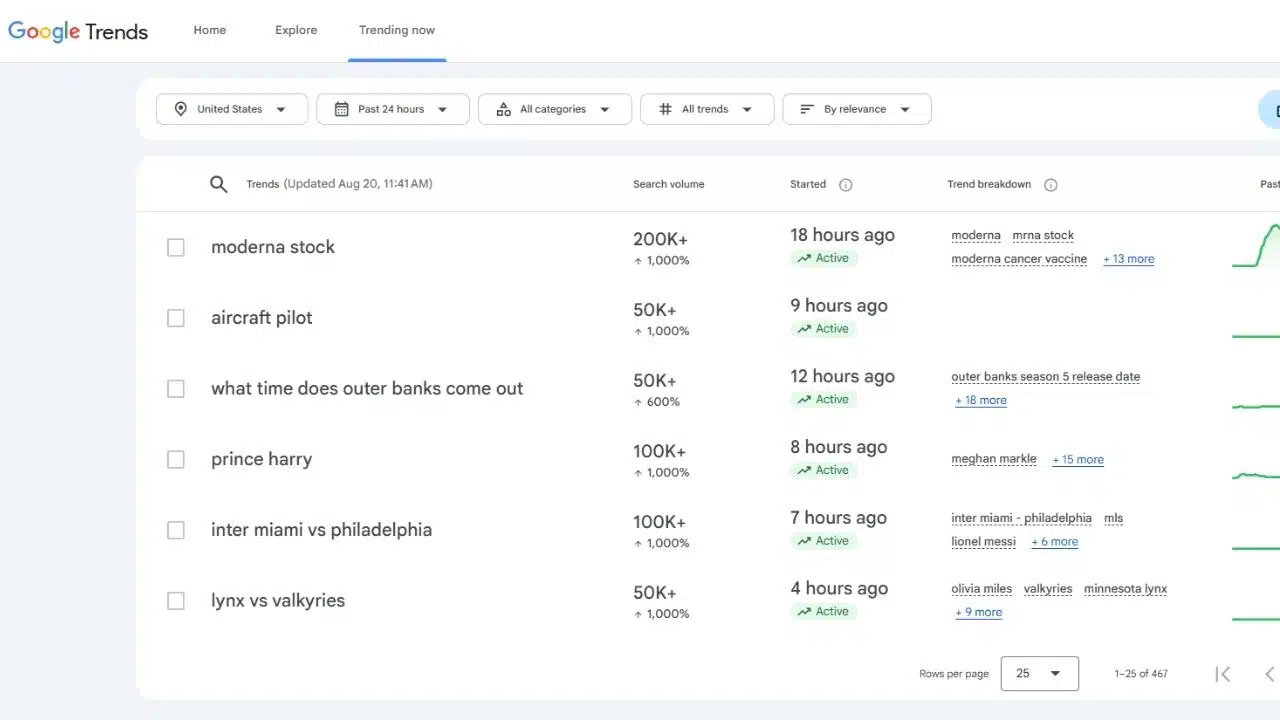The image size is (1280, 720).
Task: Click the "moderna" breakdown term
Action: [x=976, y=236]
